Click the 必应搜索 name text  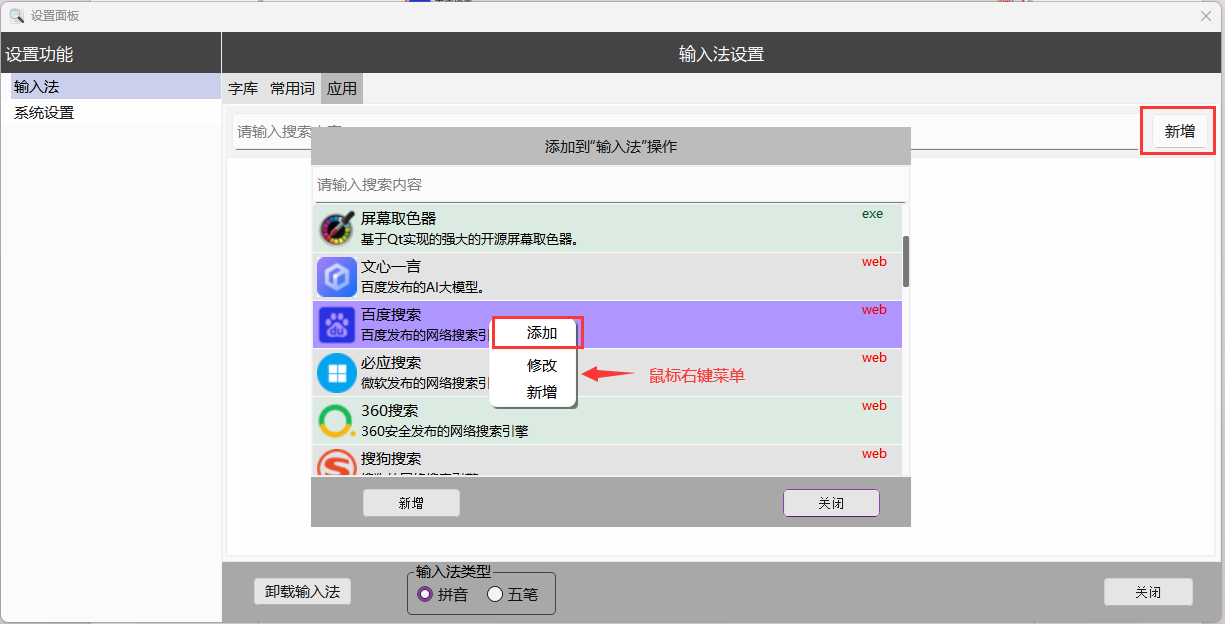(x=391, y=362)
